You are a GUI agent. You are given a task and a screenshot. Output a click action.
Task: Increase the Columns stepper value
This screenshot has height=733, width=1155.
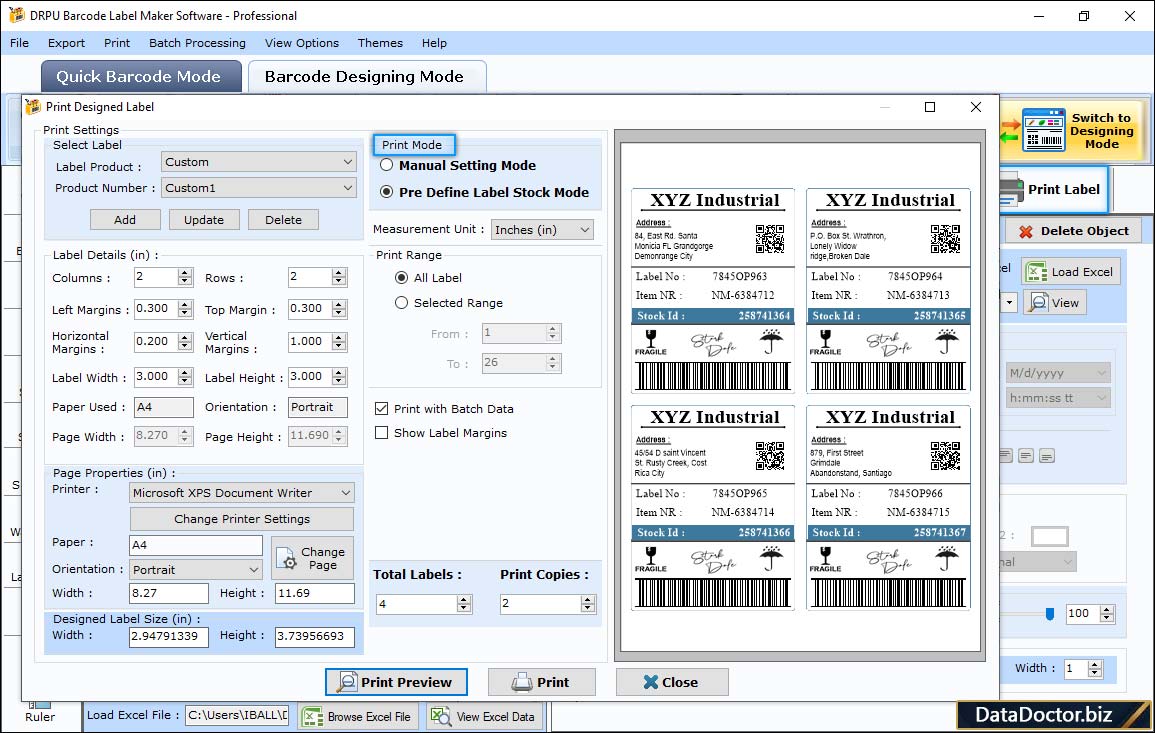185,273
